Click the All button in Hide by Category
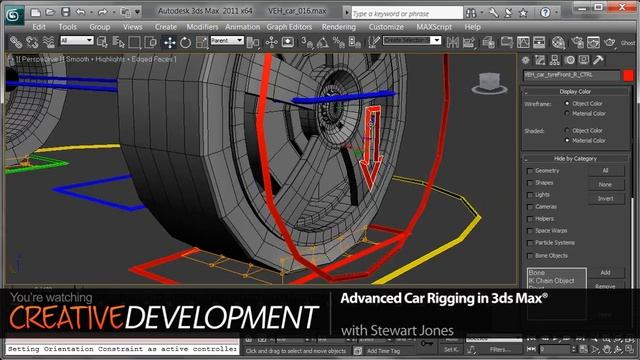The height and width of the screenshot is (360, 640). point(606,171)
